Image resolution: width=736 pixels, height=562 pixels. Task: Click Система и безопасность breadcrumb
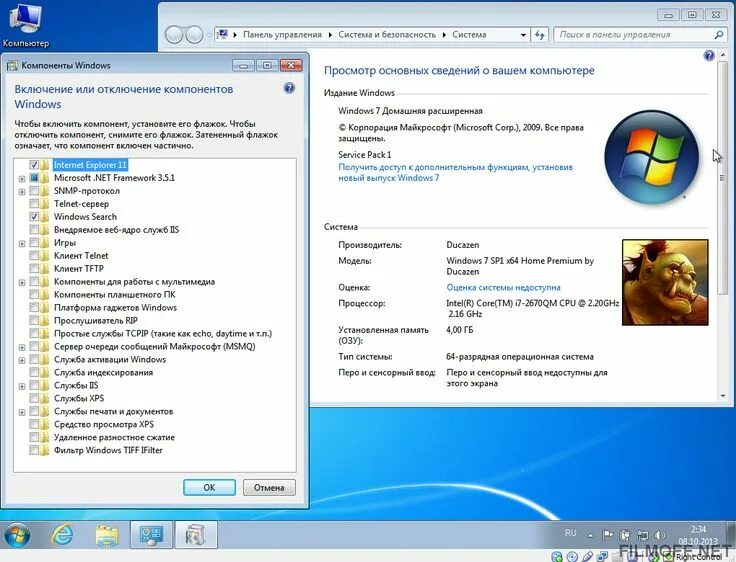387,35
